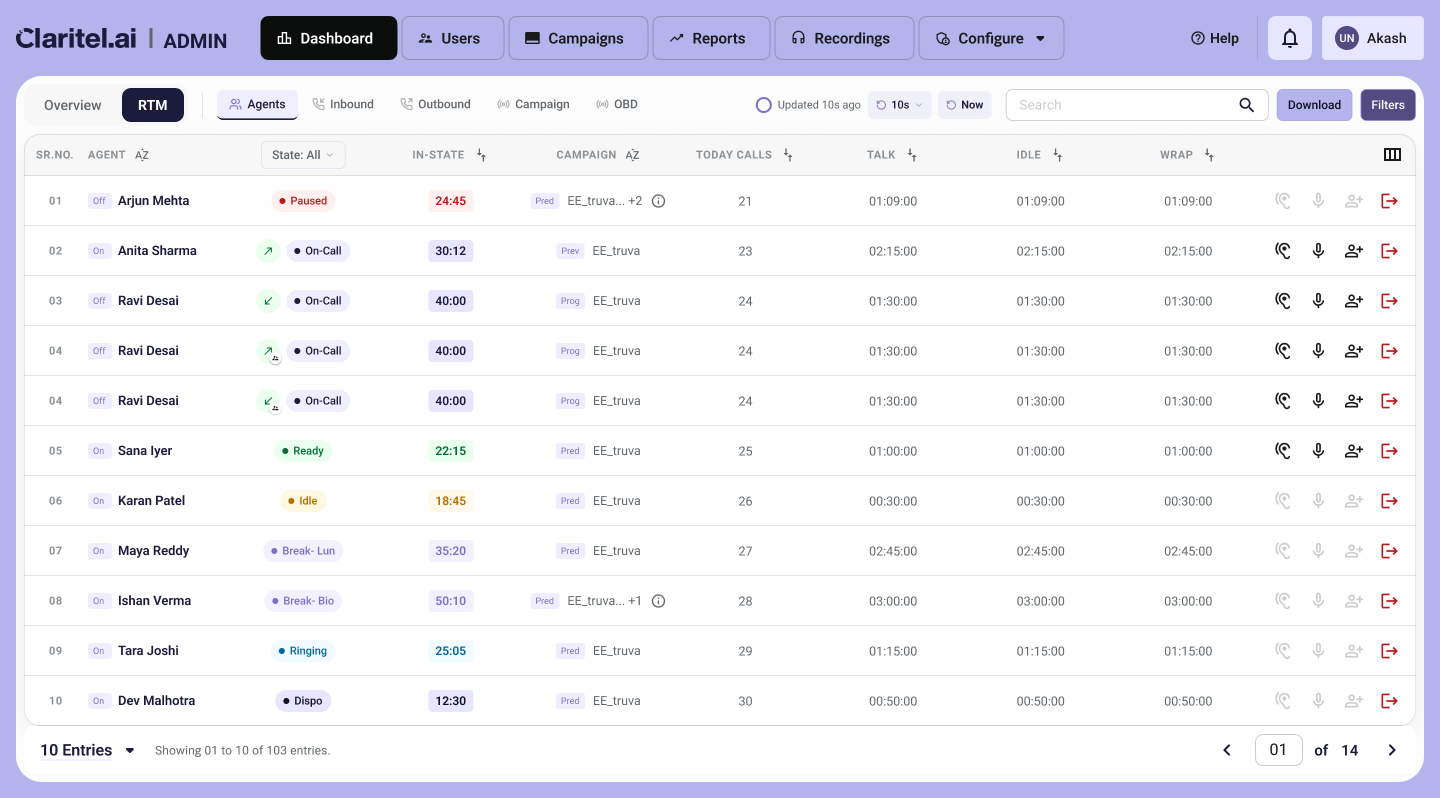Click microphone whisper icon for Anita Sharma

click(x=1318, y=251)
